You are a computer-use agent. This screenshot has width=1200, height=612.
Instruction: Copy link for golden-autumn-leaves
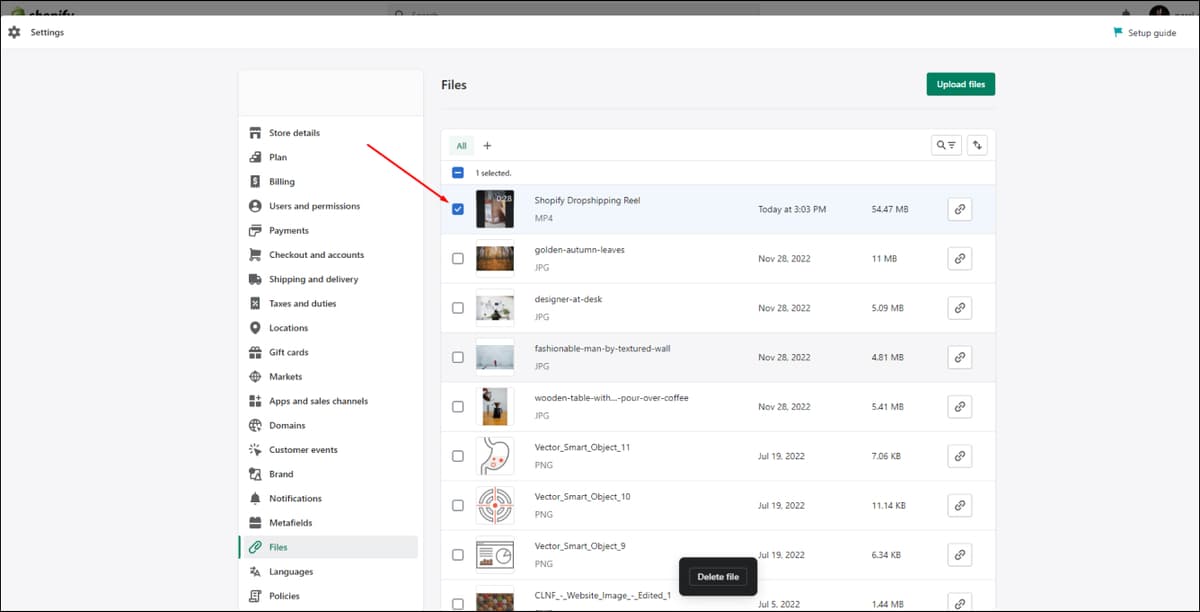click(959, 258)
